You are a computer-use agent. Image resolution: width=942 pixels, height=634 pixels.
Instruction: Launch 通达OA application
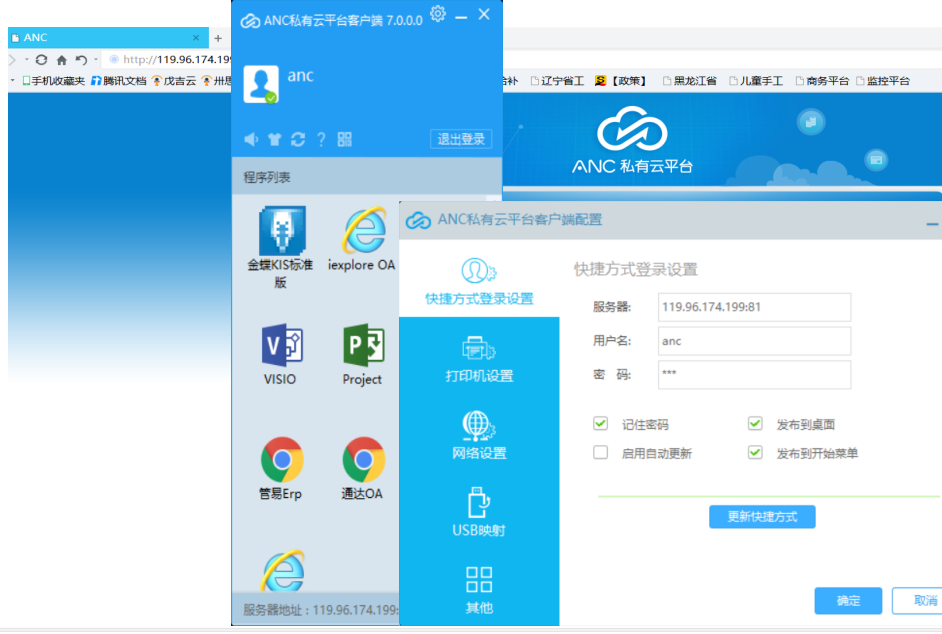click(362, 468)
